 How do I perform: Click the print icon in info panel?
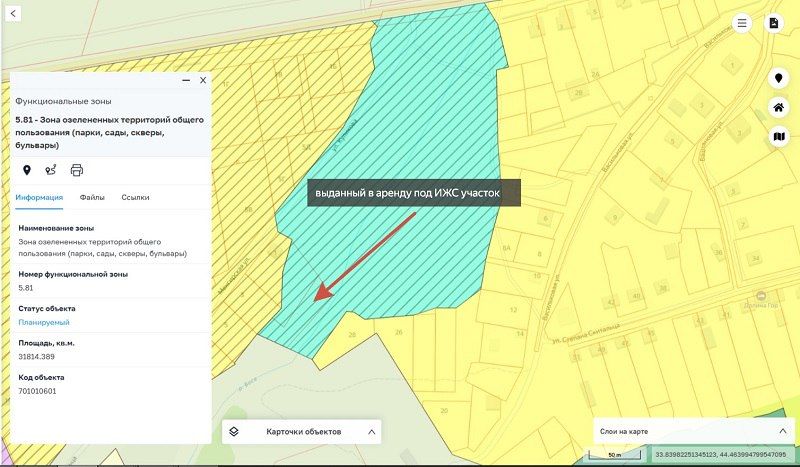click(x=77, y=170)
